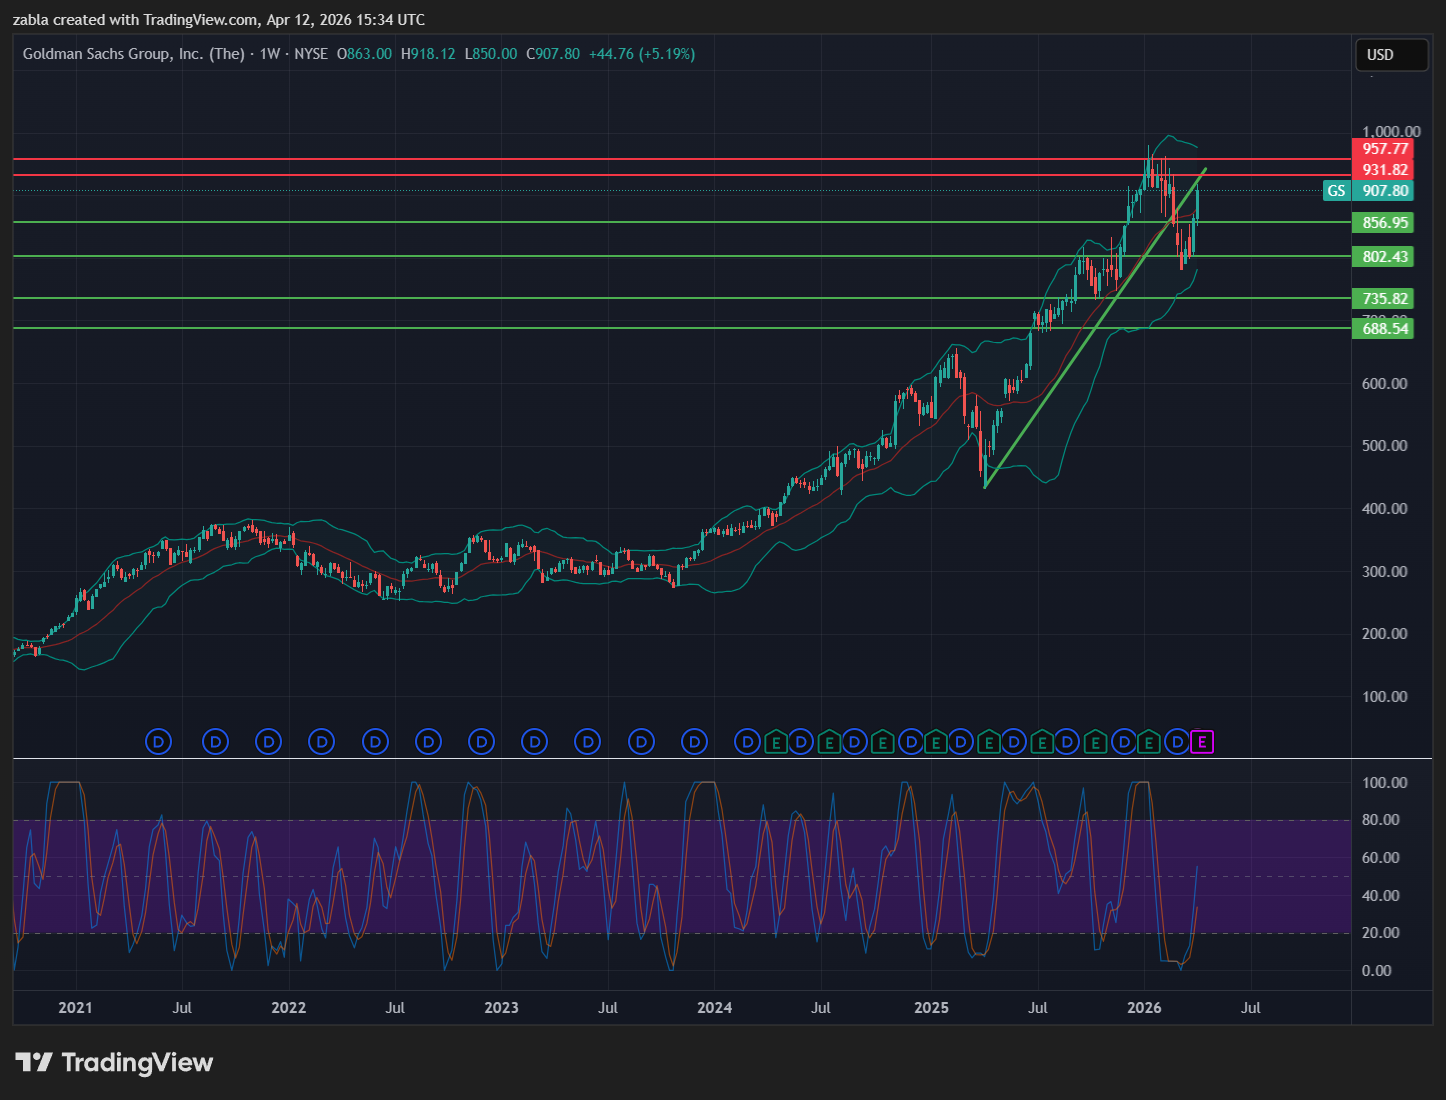Screen dimensions: 1446x1100
Task: Click the rightmost blue dividend D marker
Action: point(1177,742)
